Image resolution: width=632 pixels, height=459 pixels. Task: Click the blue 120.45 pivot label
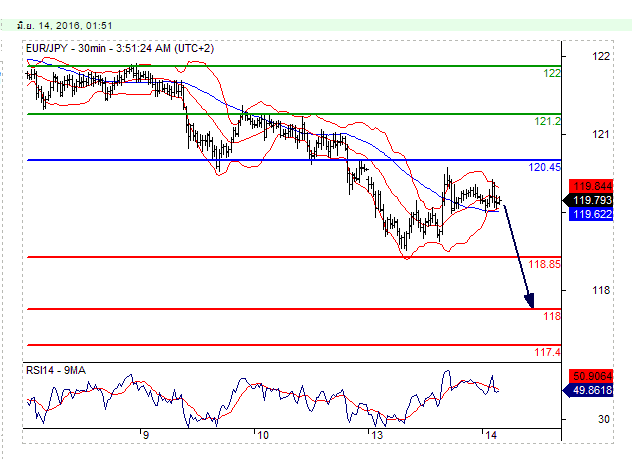click(544, 167)
